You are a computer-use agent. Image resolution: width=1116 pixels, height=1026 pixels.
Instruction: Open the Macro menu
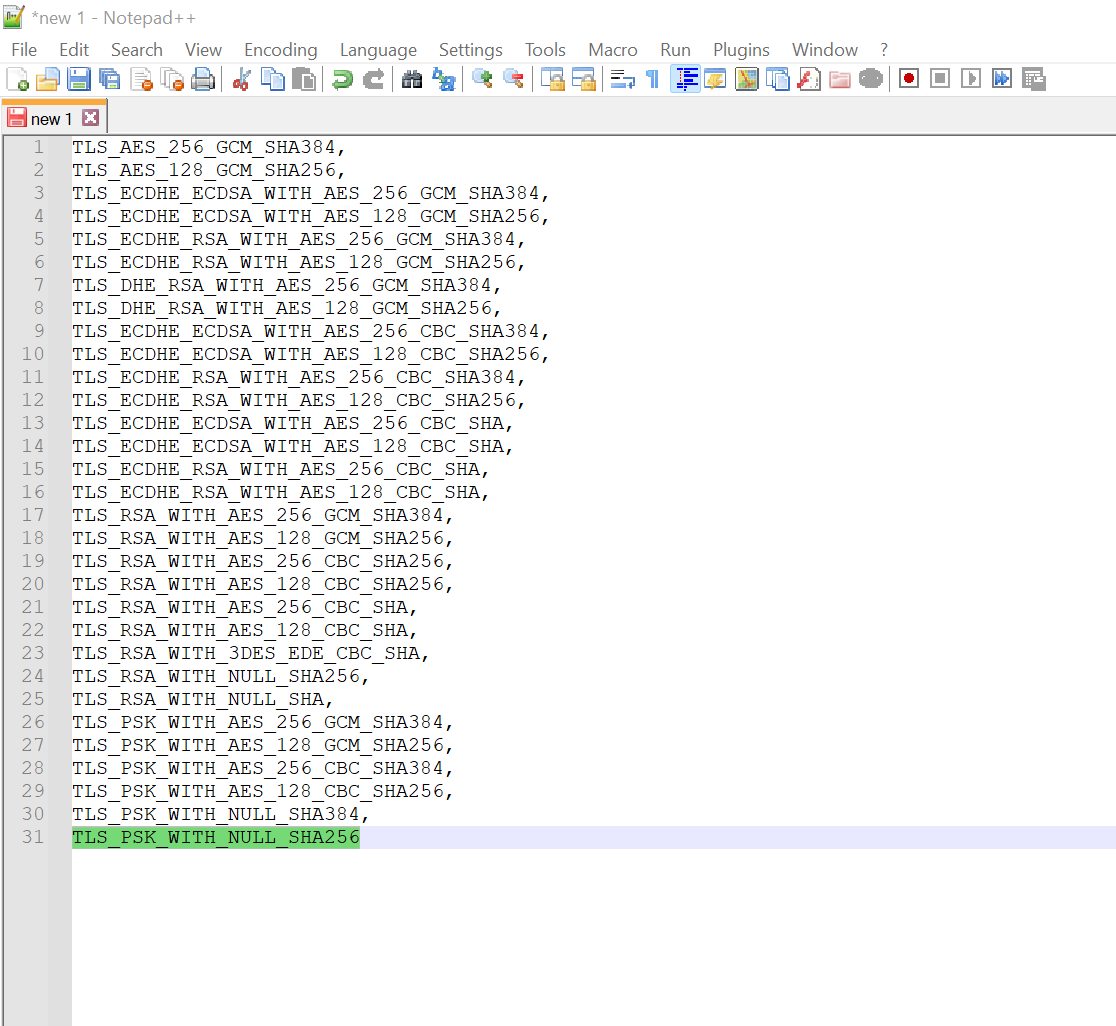(612, 49)
